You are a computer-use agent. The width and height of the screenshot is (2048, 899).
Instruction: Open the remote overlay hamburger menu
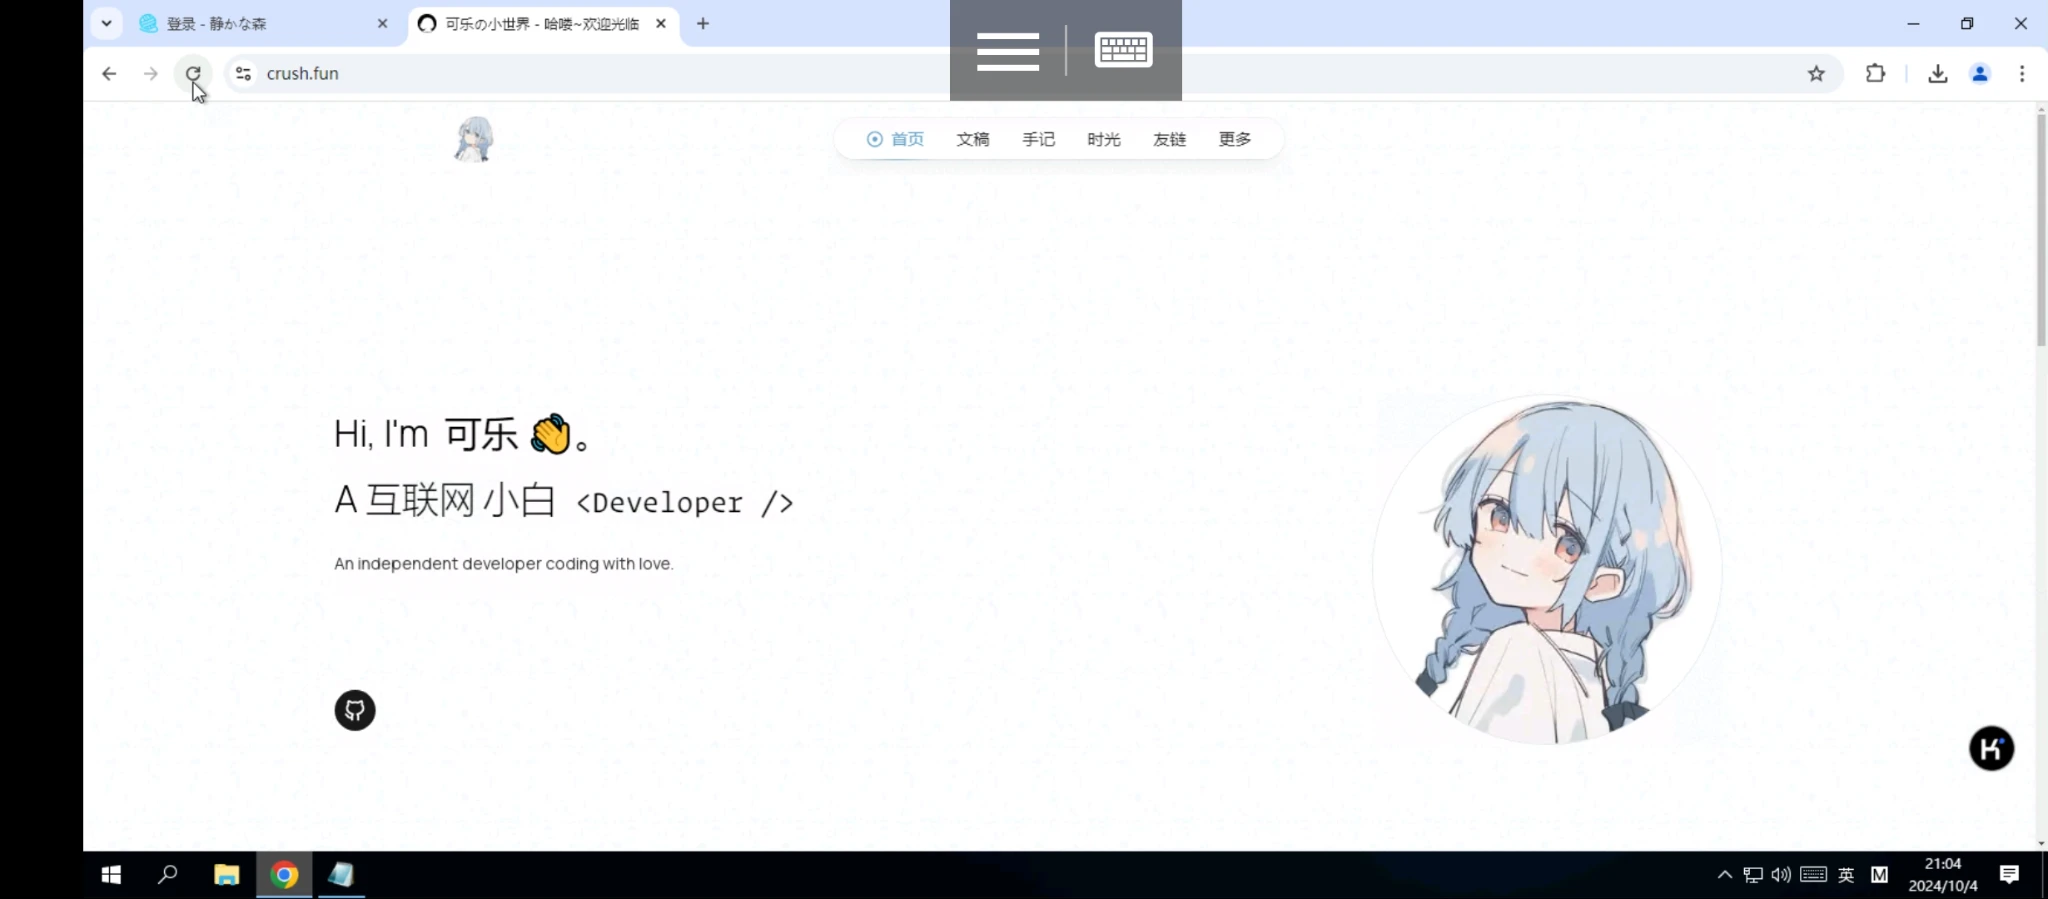[x=1007, y=51]
